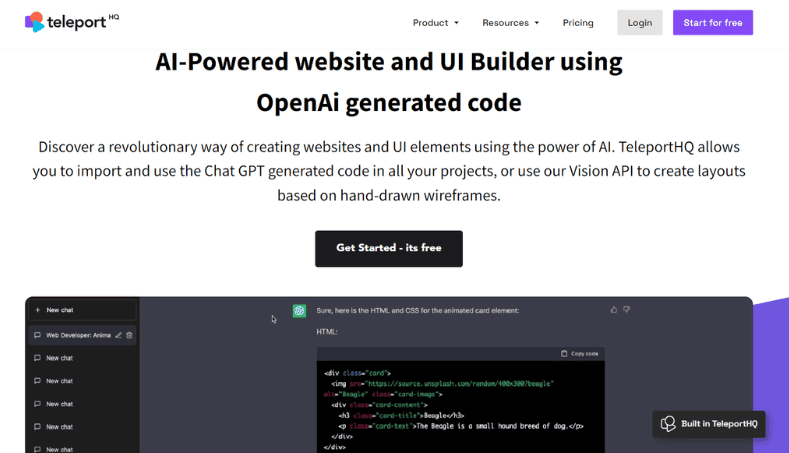The image size is (789, 453).
Task: Click the pencil edit icon on Web Developer chat
Action: (118, 335)
